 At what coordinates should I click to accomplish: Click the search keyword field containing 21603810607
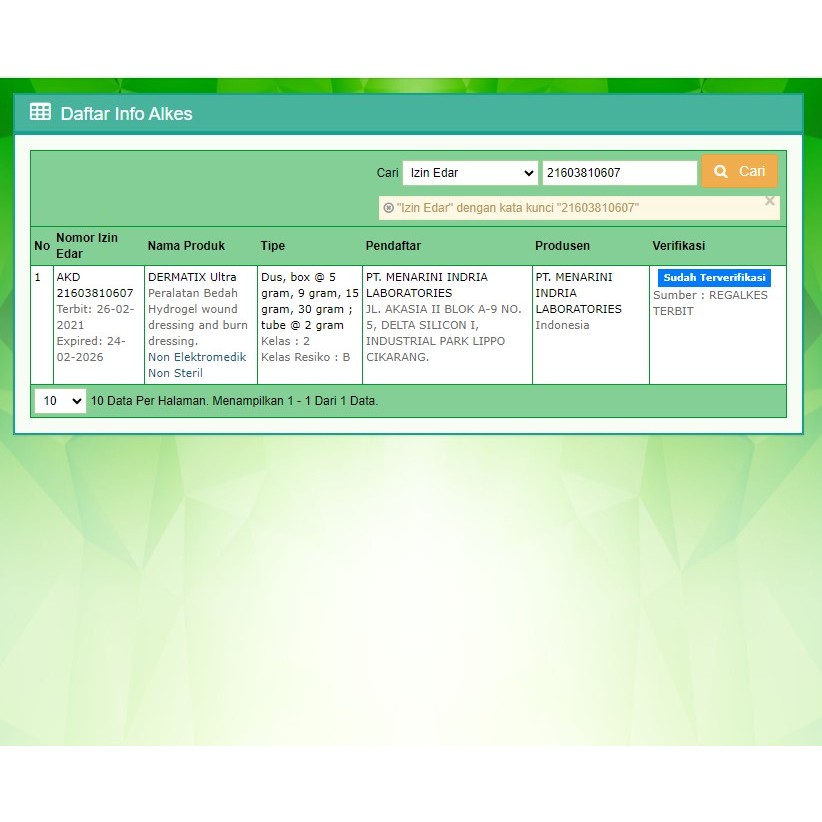[x=620, y=173]
